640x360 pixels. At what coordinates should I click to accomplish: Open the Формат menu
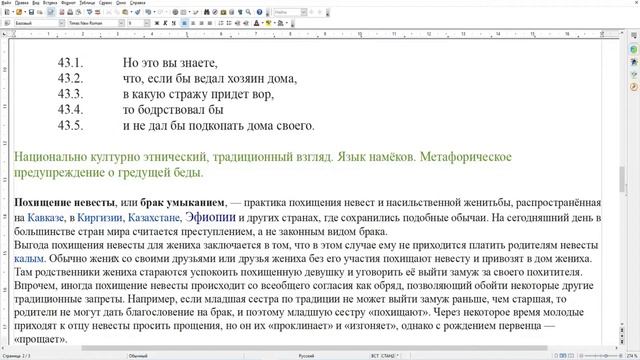click(68, 3)
